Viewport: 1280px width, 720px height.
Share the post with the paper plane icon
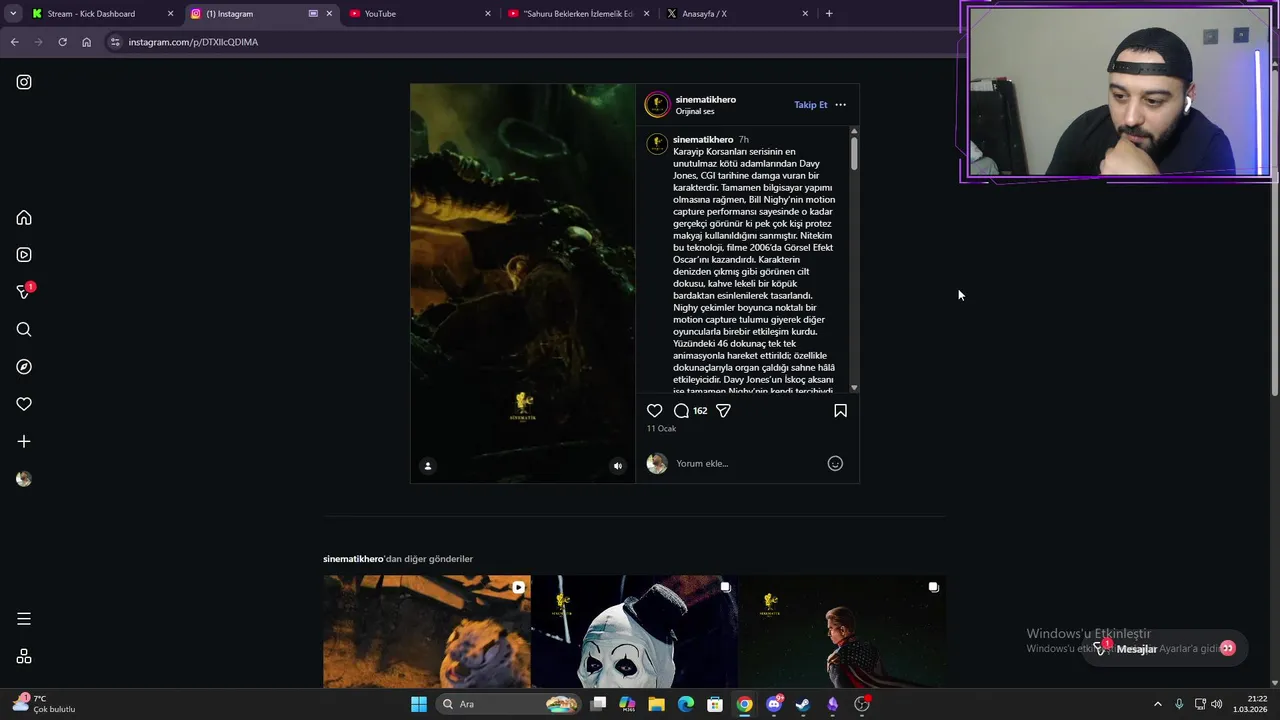pyautogui.click(x=723, y=411)
